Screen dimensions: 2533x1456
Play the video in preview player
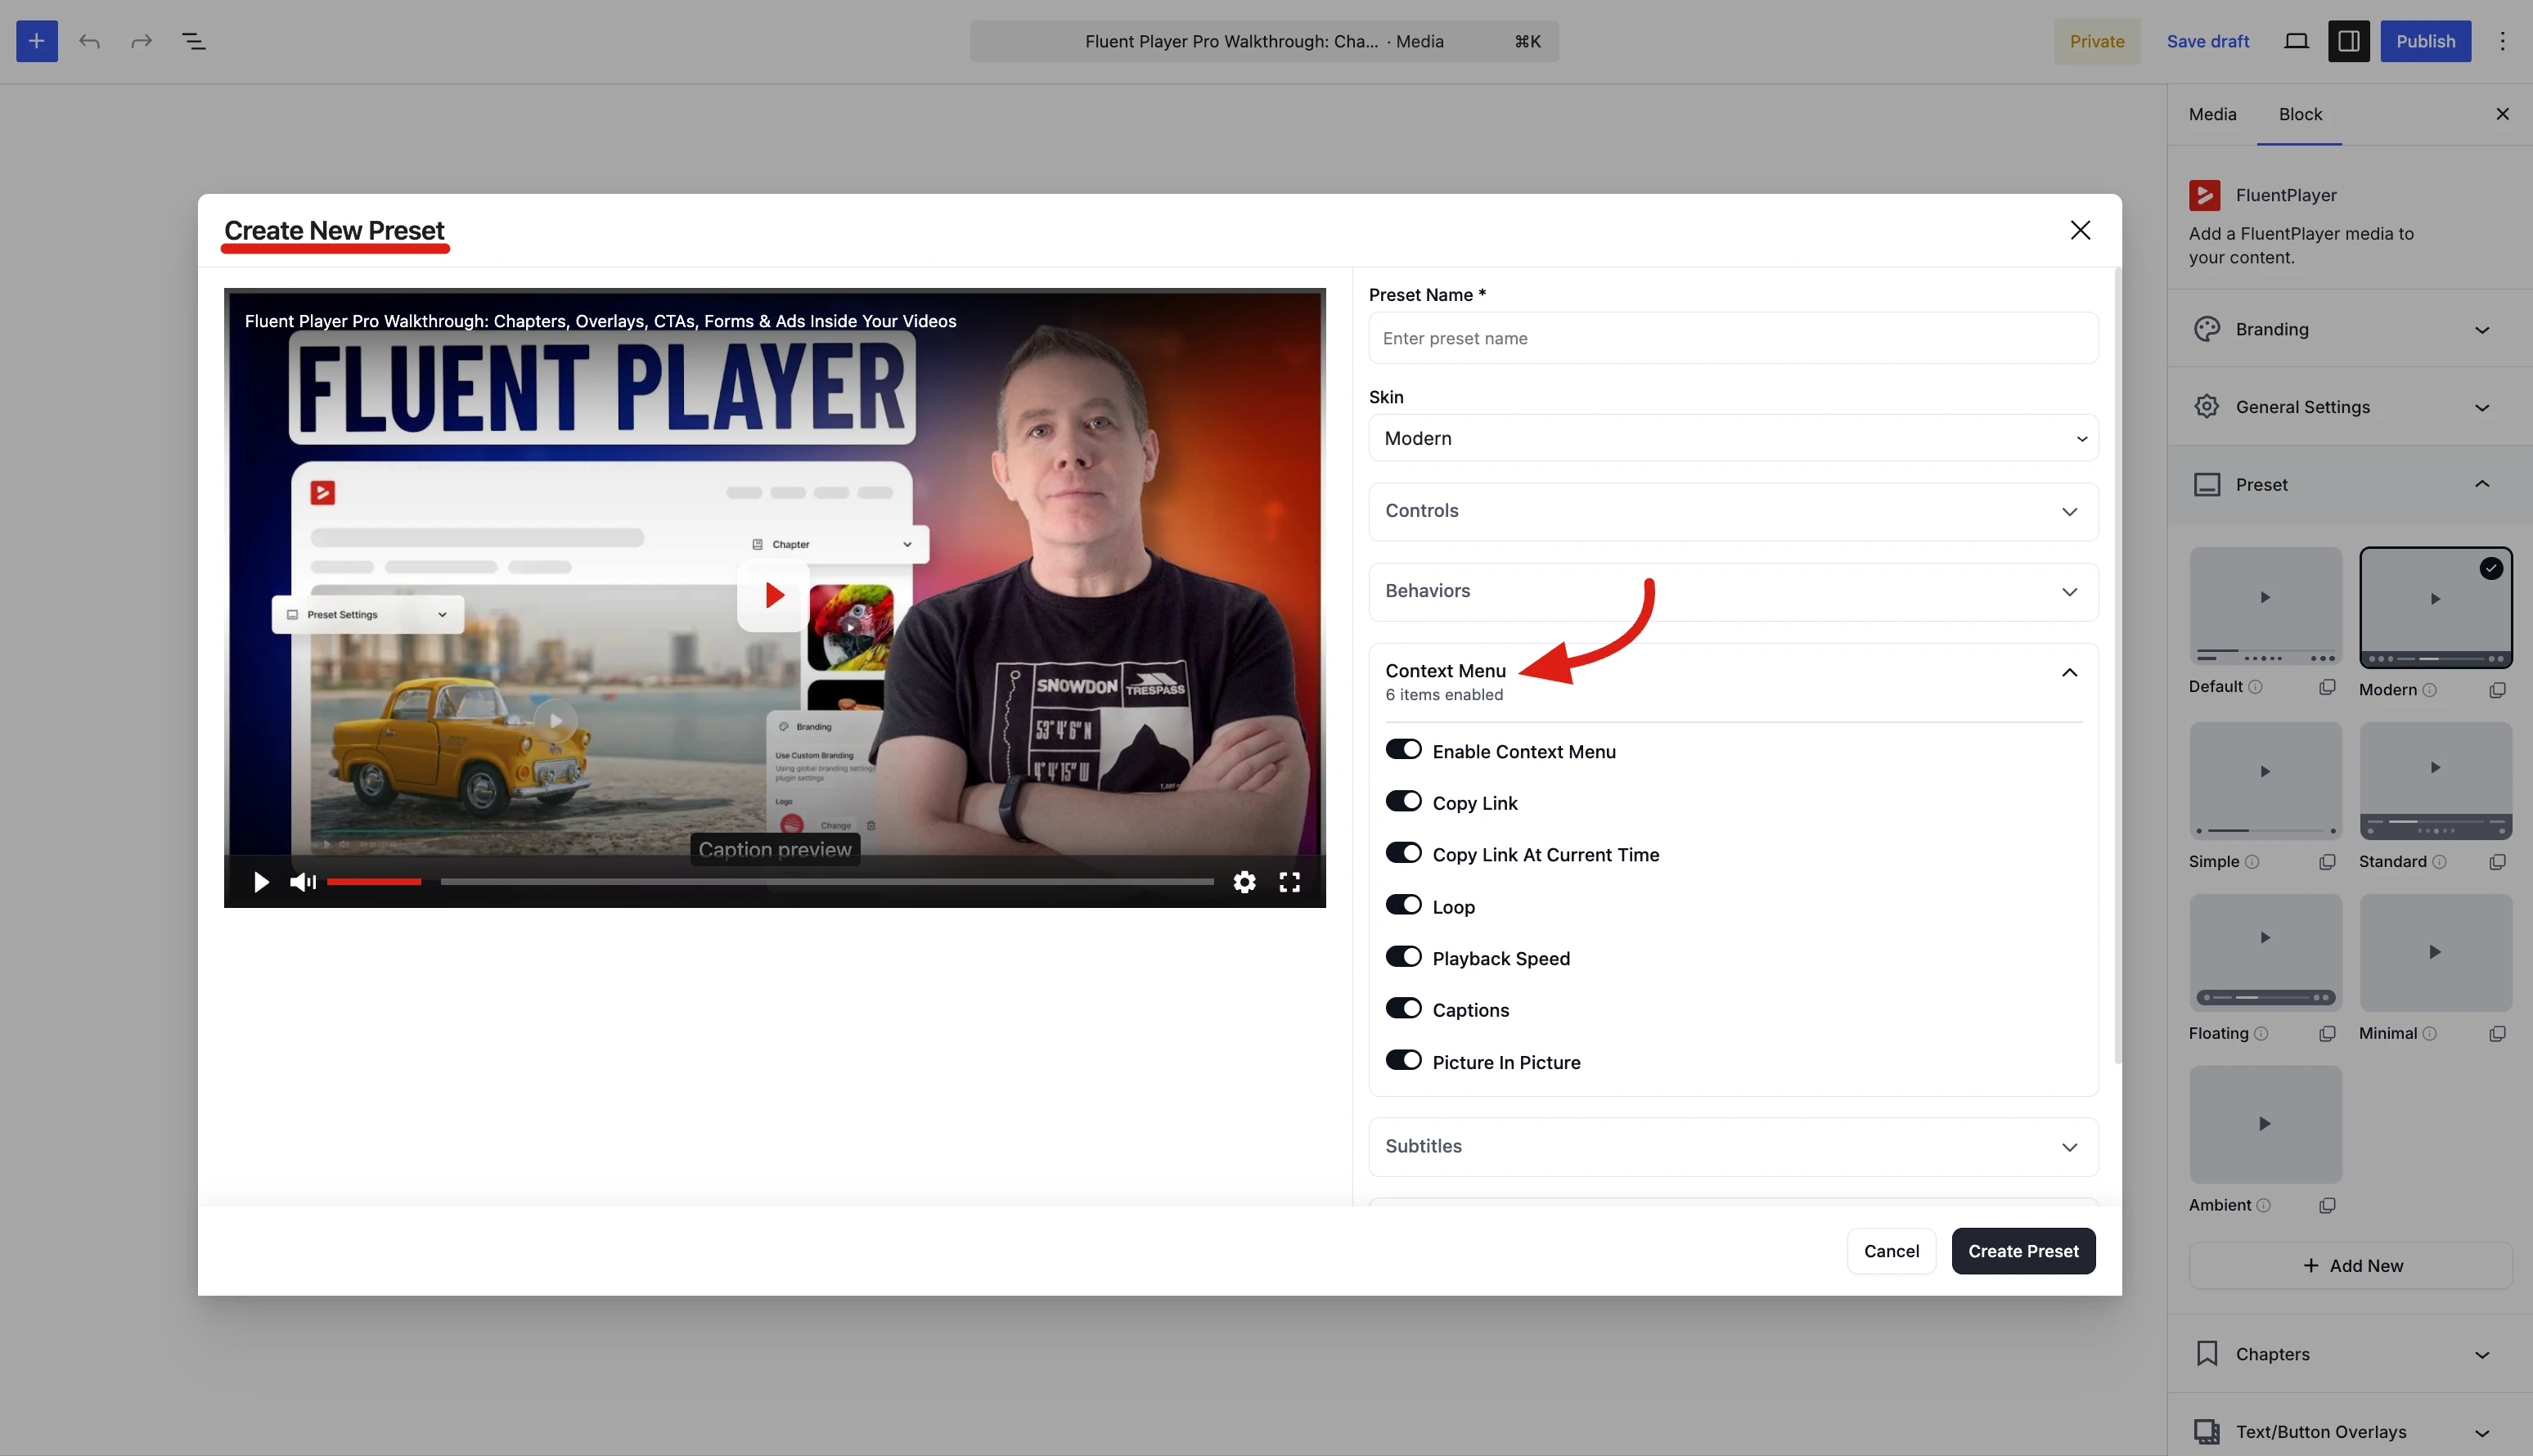pyautogui.click(x=261, y=882)
